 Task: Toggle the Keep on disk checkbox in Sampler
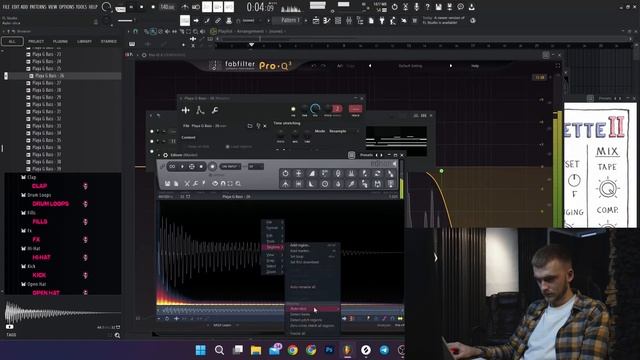pos(185,147)
